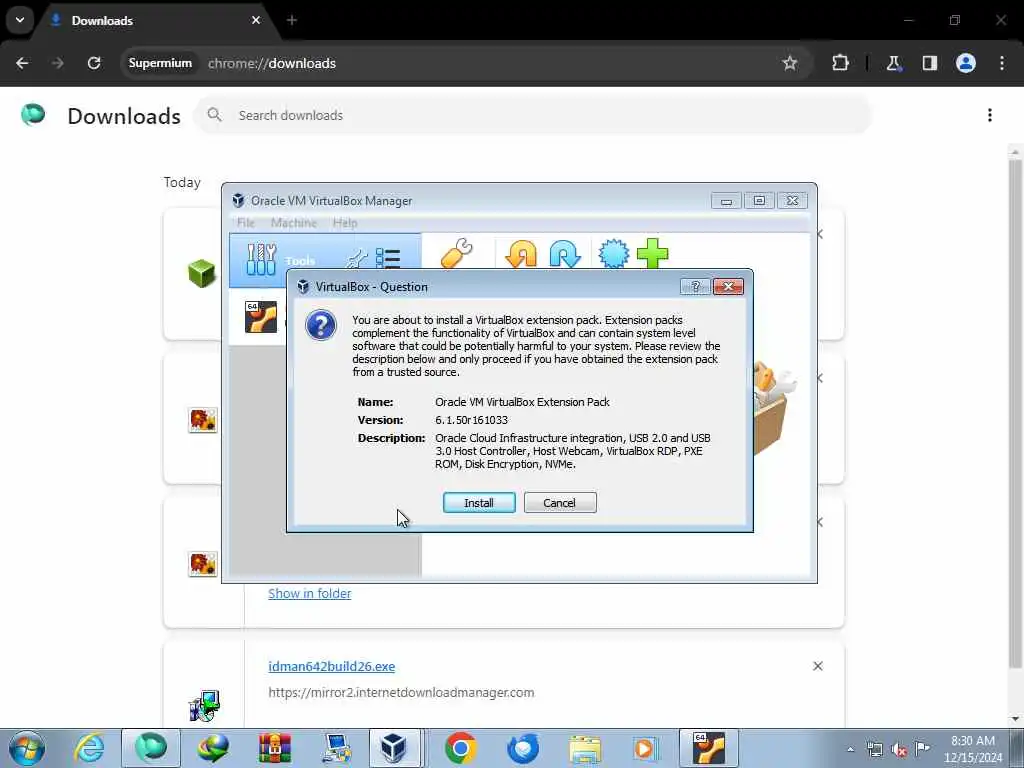Open the Windows Start menu
Screen dimensions: 1024x768
click(27, 748)
